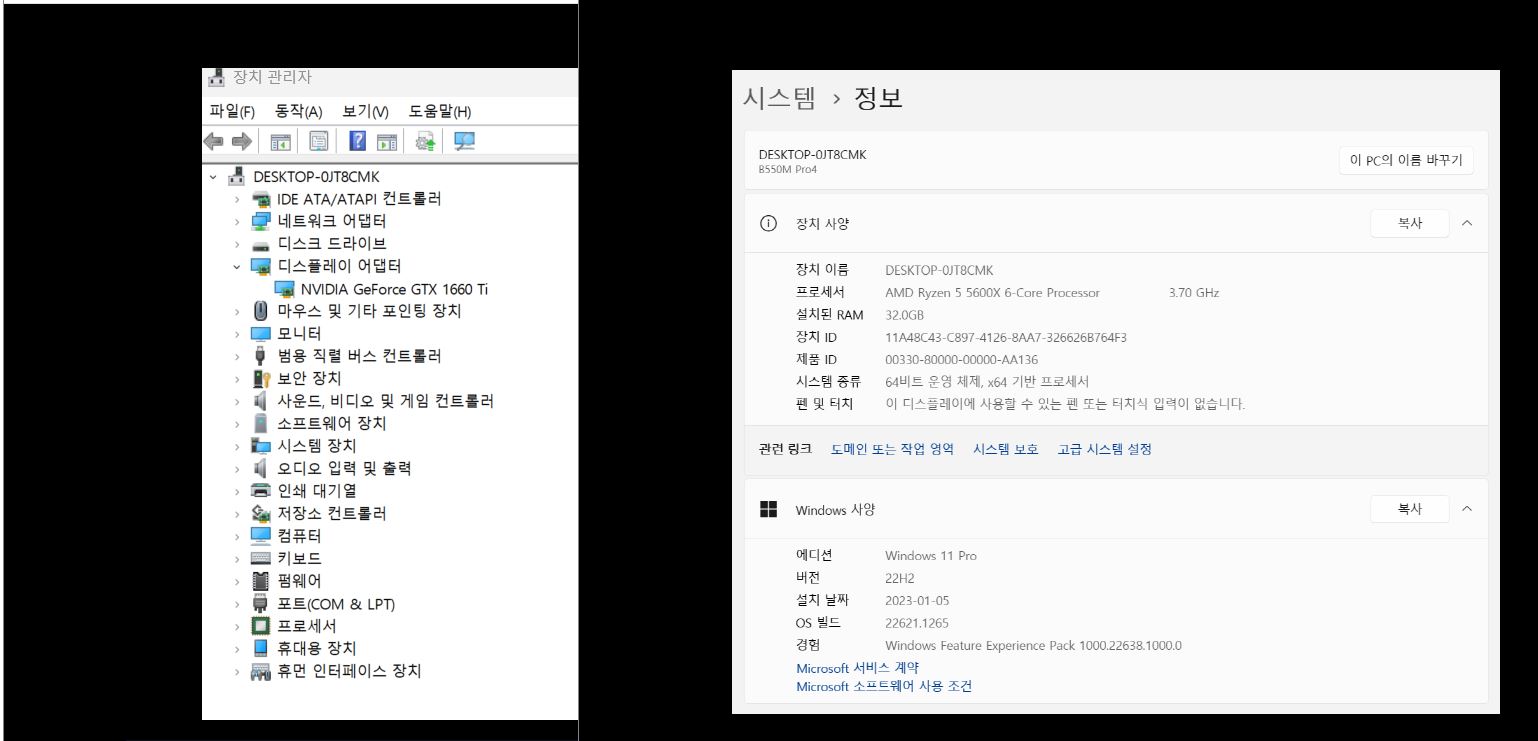Click the info circle icon beside 장치 사양
The image size is (1538, 741).
tap(768, 224)
